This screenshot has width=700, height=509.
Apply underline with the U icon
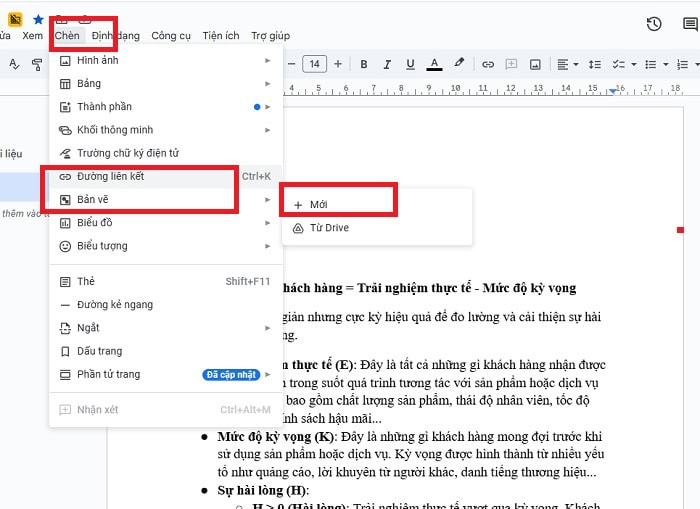coord(409,64)
